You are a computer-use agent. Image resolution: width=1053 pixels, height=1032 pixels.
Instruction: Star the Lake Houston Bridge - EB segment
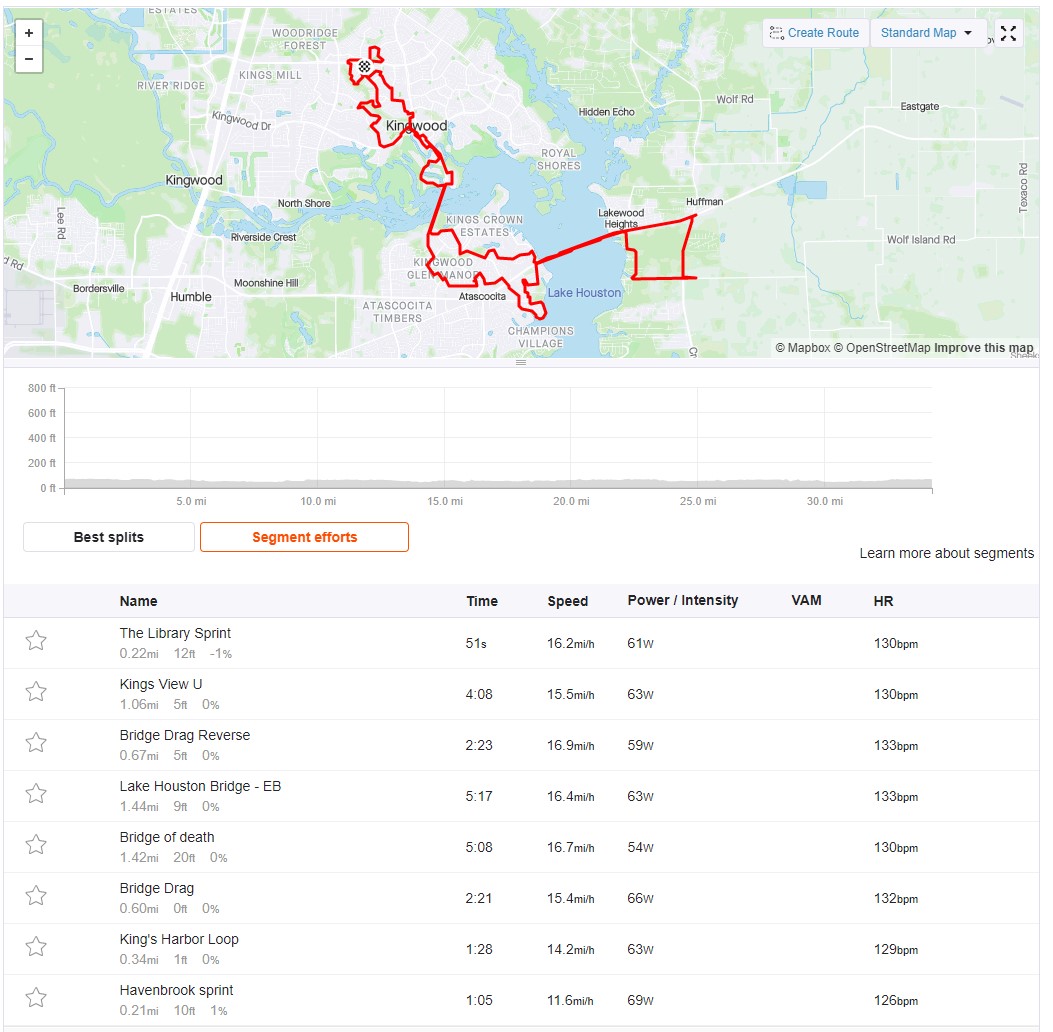(x=36, y=794)
